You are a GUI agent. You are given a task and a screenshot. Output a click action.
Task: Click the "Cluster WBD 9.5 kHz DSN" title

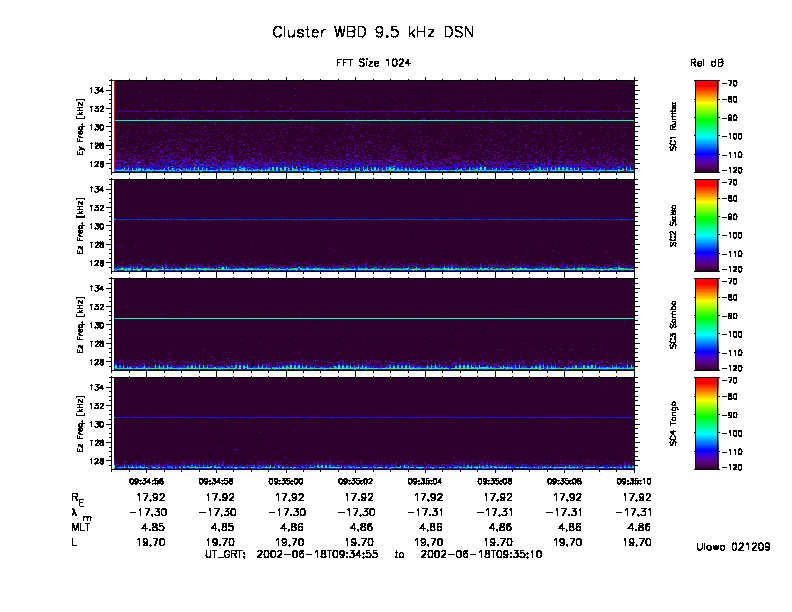pos(373,33)
